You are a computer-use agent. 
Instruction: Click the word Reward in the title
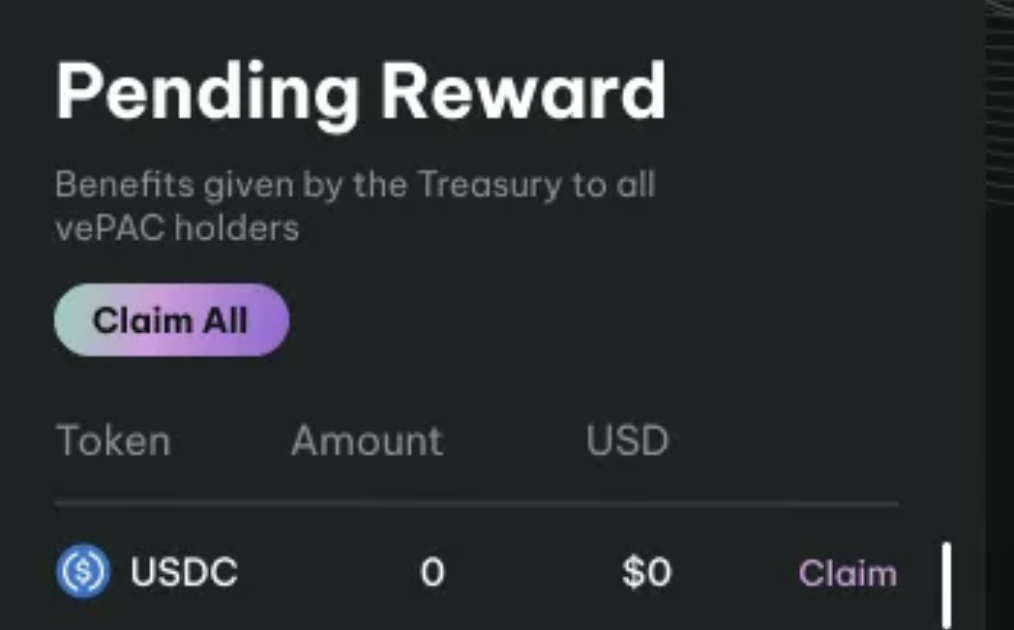522,93
